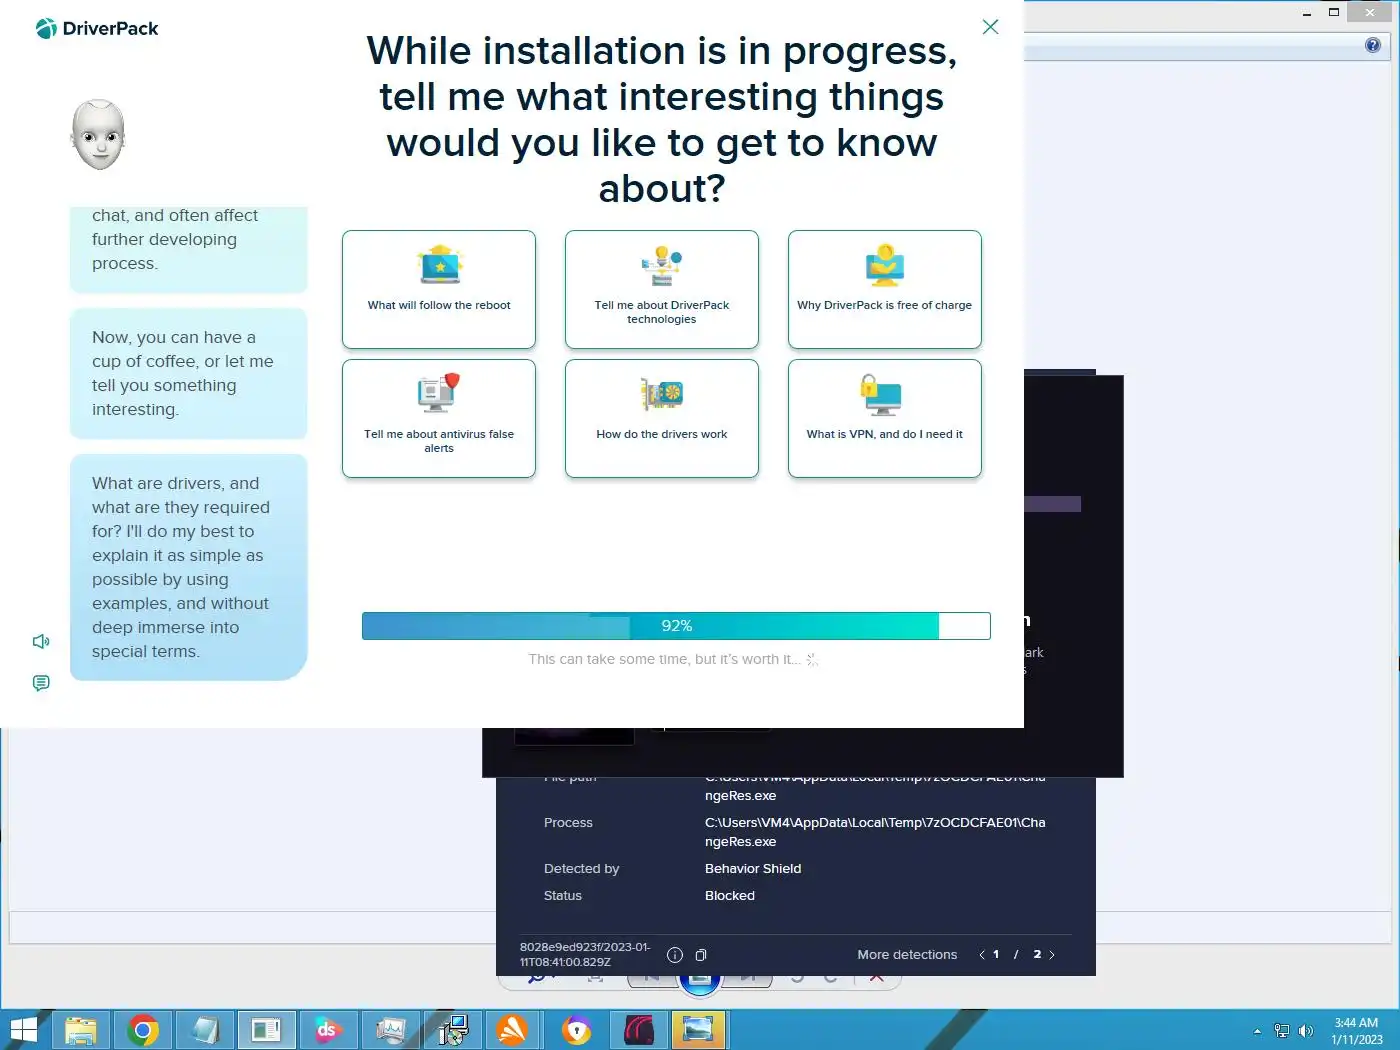1400x1050 pixels.
Task: Click the 'Blocked' status value
Action: point(730,896)
